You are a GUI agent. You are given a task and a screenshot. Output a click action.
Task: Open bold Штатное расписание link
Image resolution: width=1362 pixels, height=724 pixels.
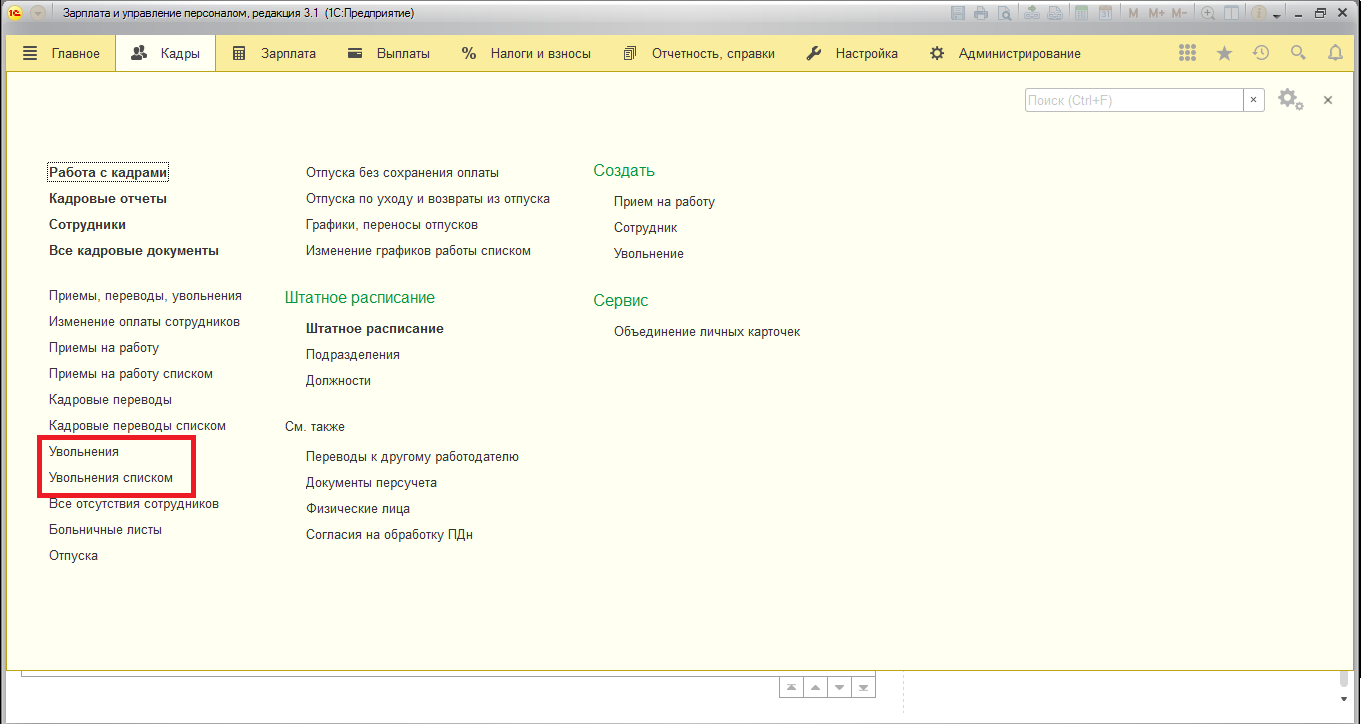tap(375, 328)
